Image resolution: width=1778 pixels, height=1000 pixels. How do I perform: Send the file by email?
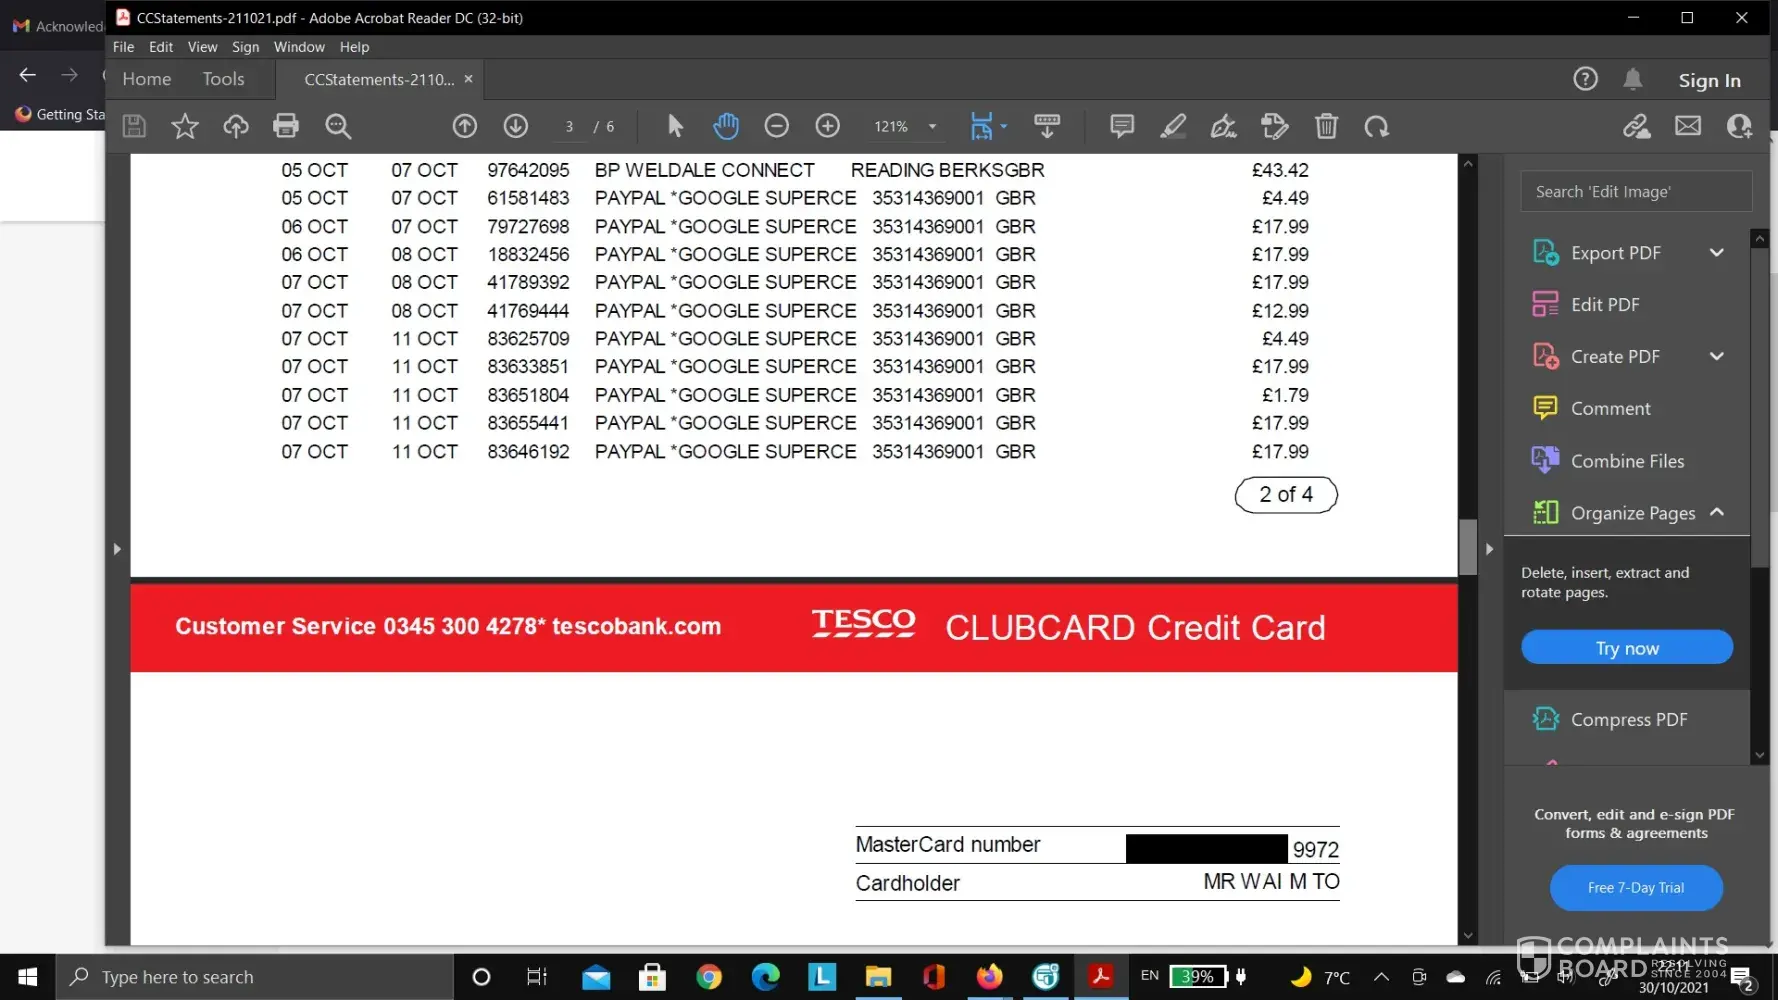tap(1688, 126)
